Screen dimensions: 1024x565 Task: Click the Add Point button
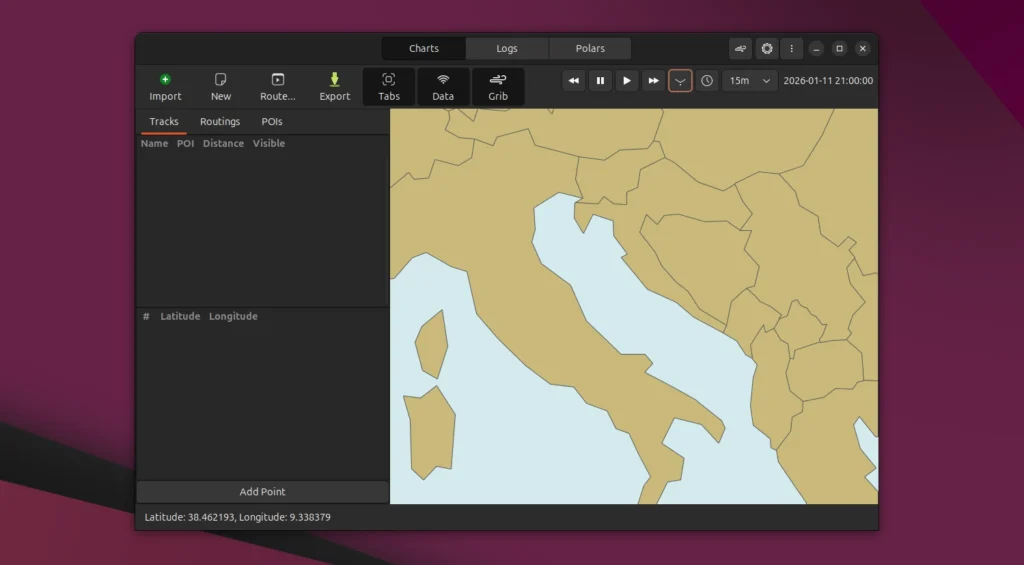[x=262, y=492]
